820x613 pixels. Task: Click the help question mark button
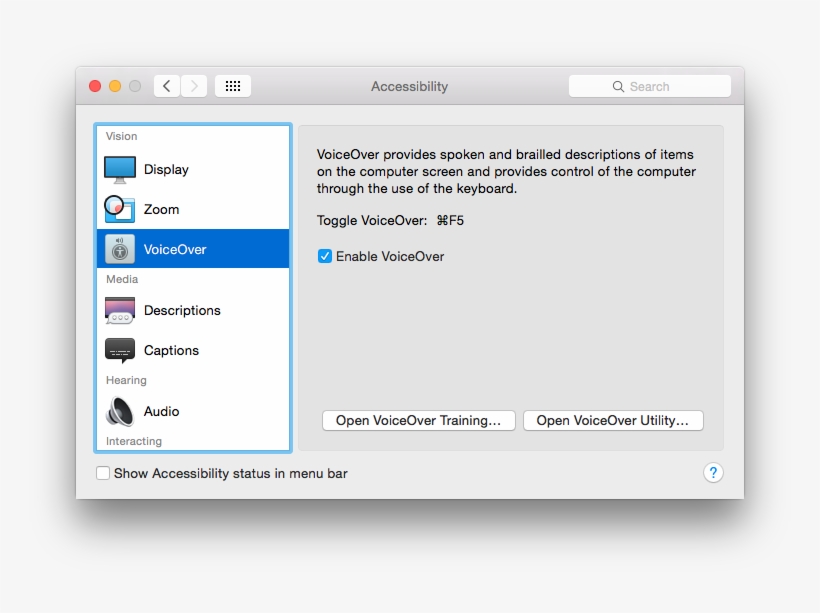[713, 471]
